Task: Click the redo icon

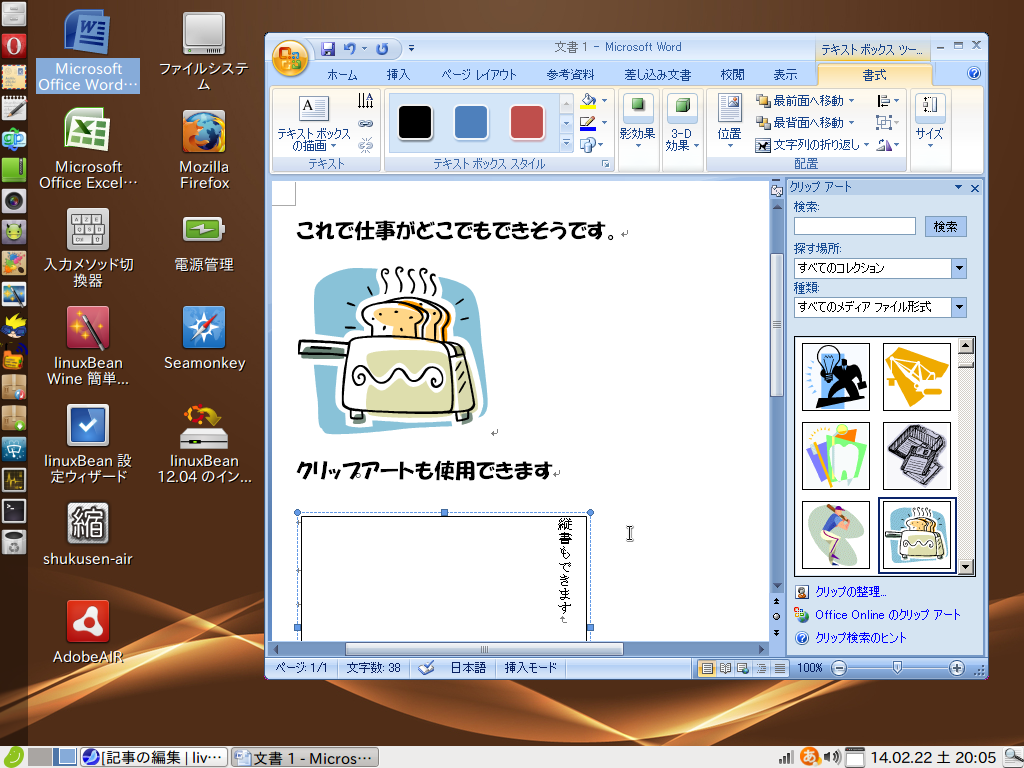Action: (x=382, y=48)
